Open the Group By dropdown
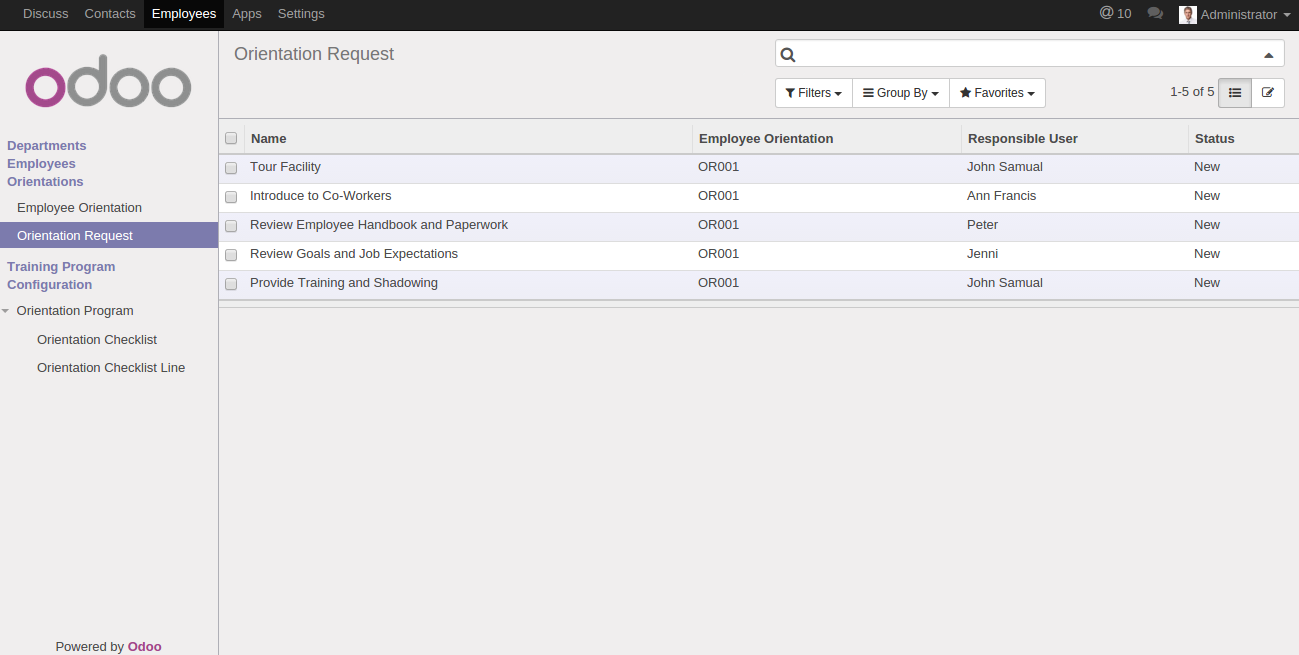Screen dimensions: 1299x655 click(900, 93)
